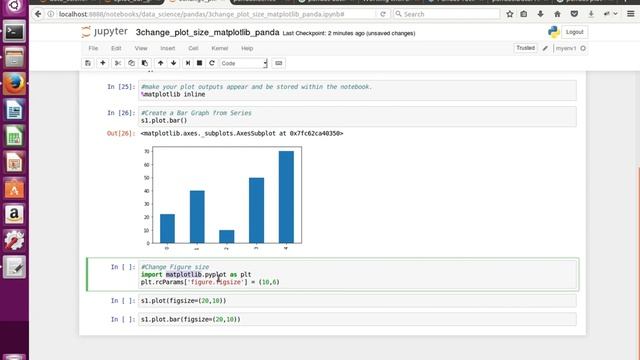Viewport: 640px width, 360px height.
Task: Run the cell with the step-forward icon
Action: tap(188, 63)
